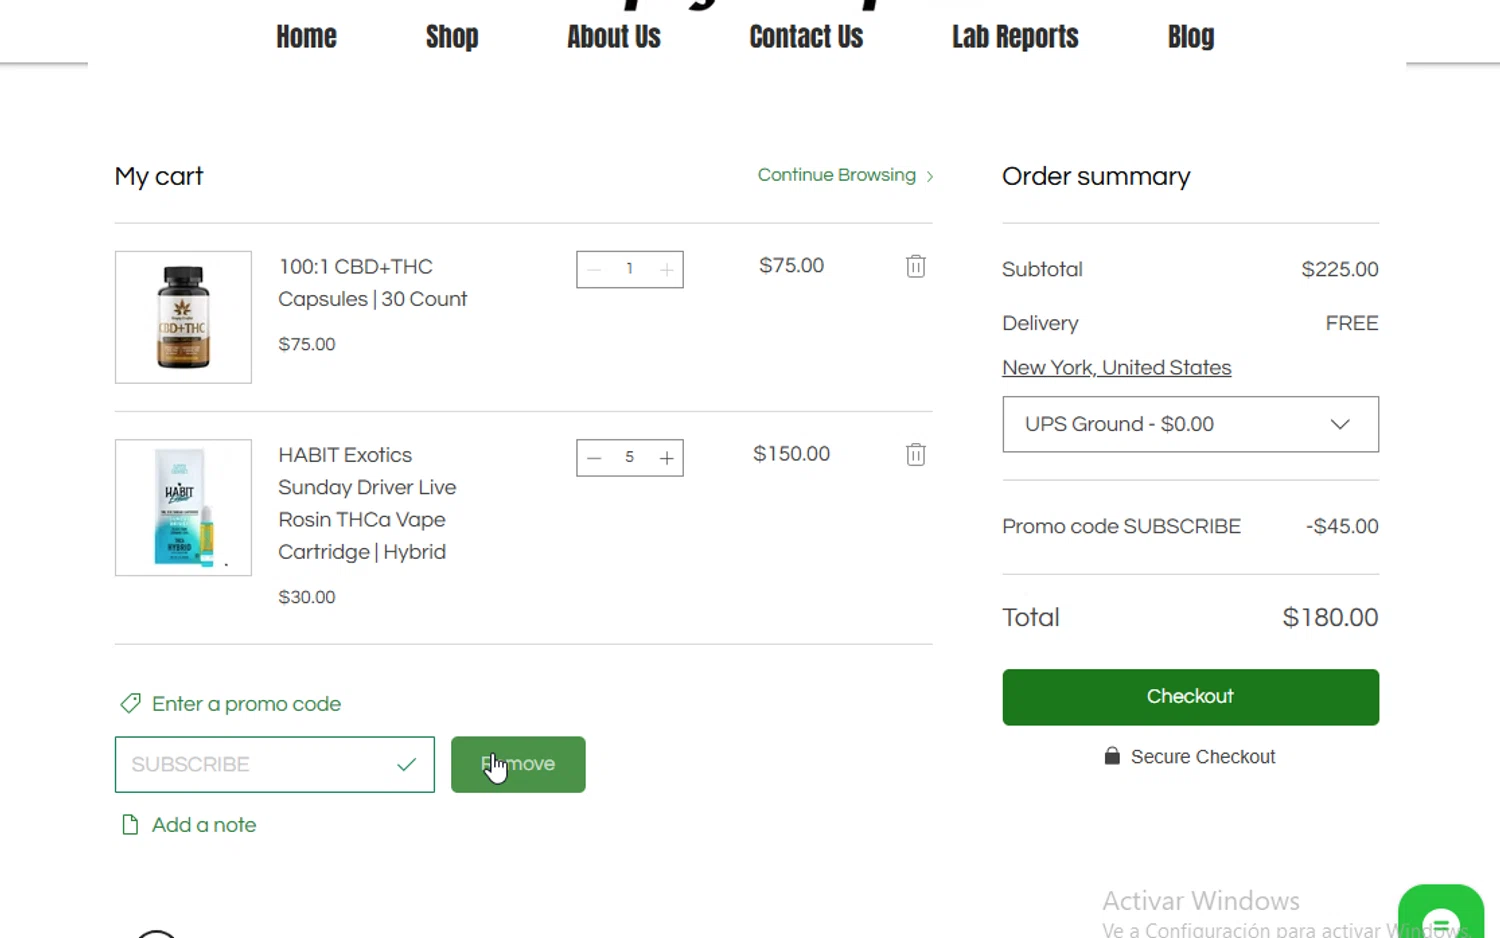1500x938 pixels.
Task: Click the green Checkout button
Action: pyautogui.click(x=1190, y=697)
